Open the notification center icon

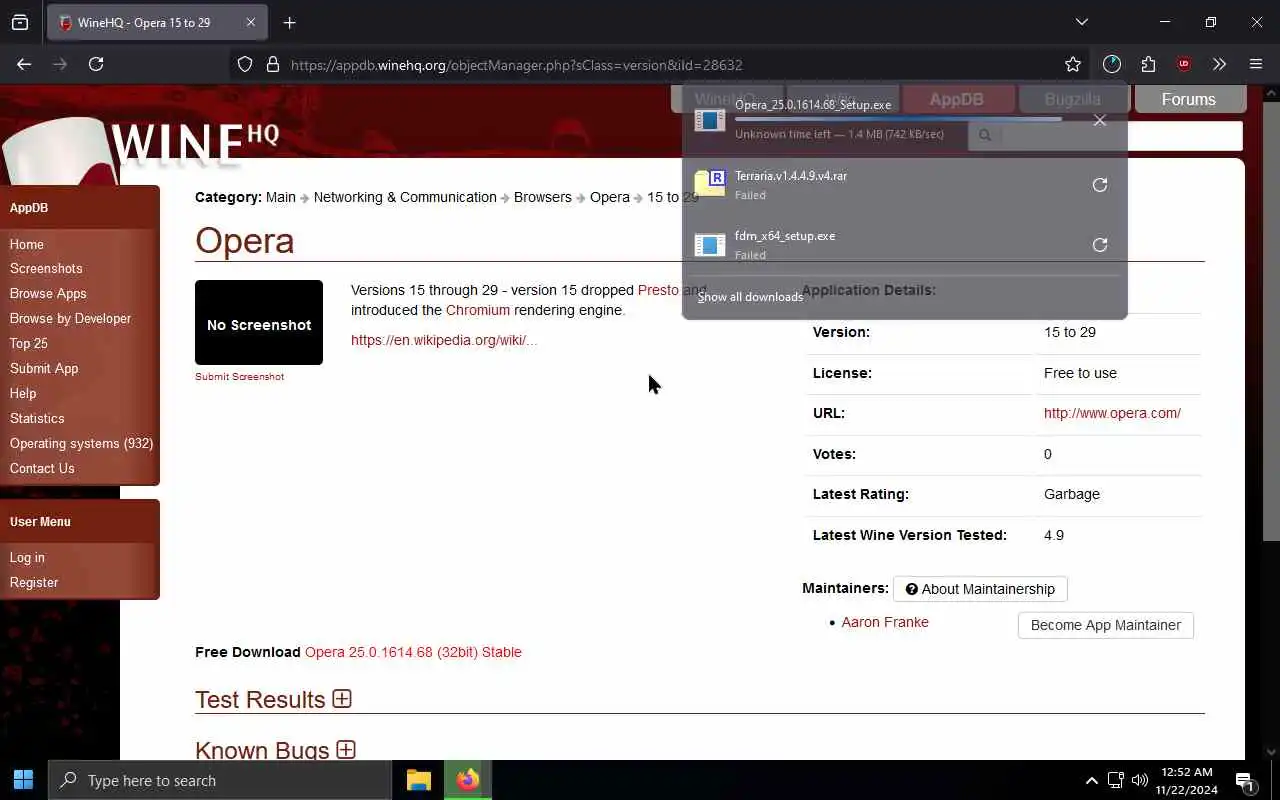pos(1245,780)
